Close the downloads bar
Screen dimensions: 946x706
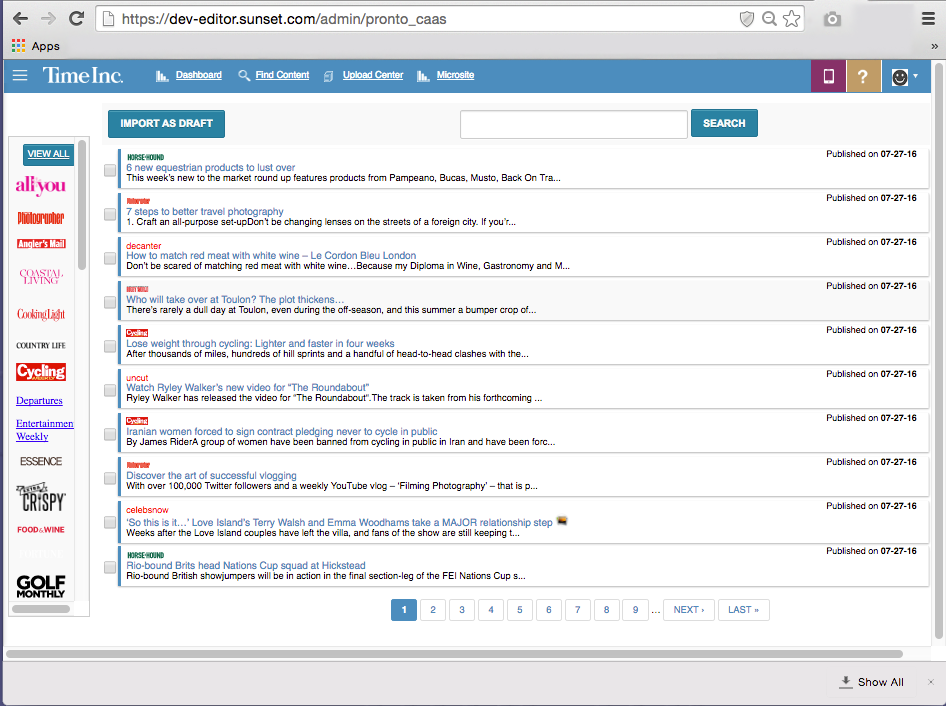tap(930, 682)
